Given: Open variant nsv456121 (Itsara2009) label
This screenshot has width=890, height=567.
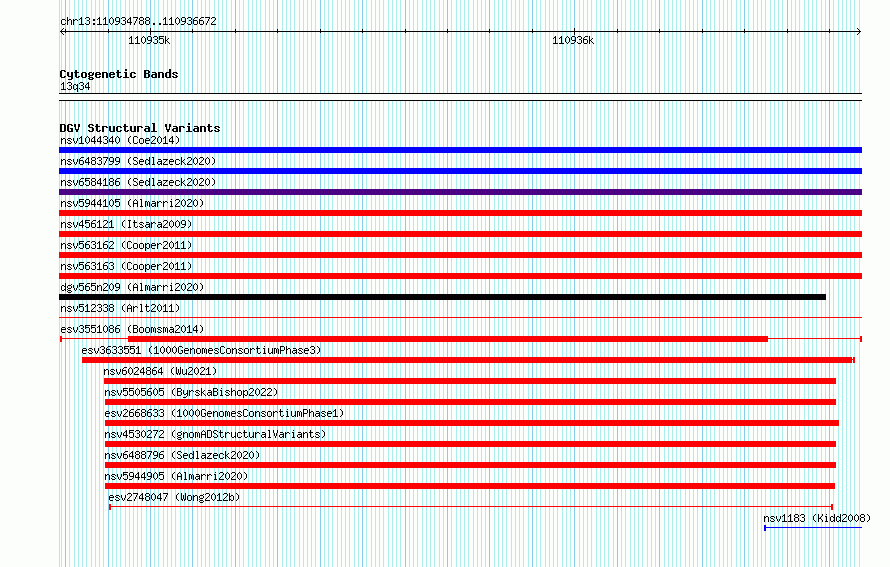Looking at the screenshot, I should pos(126,224).
